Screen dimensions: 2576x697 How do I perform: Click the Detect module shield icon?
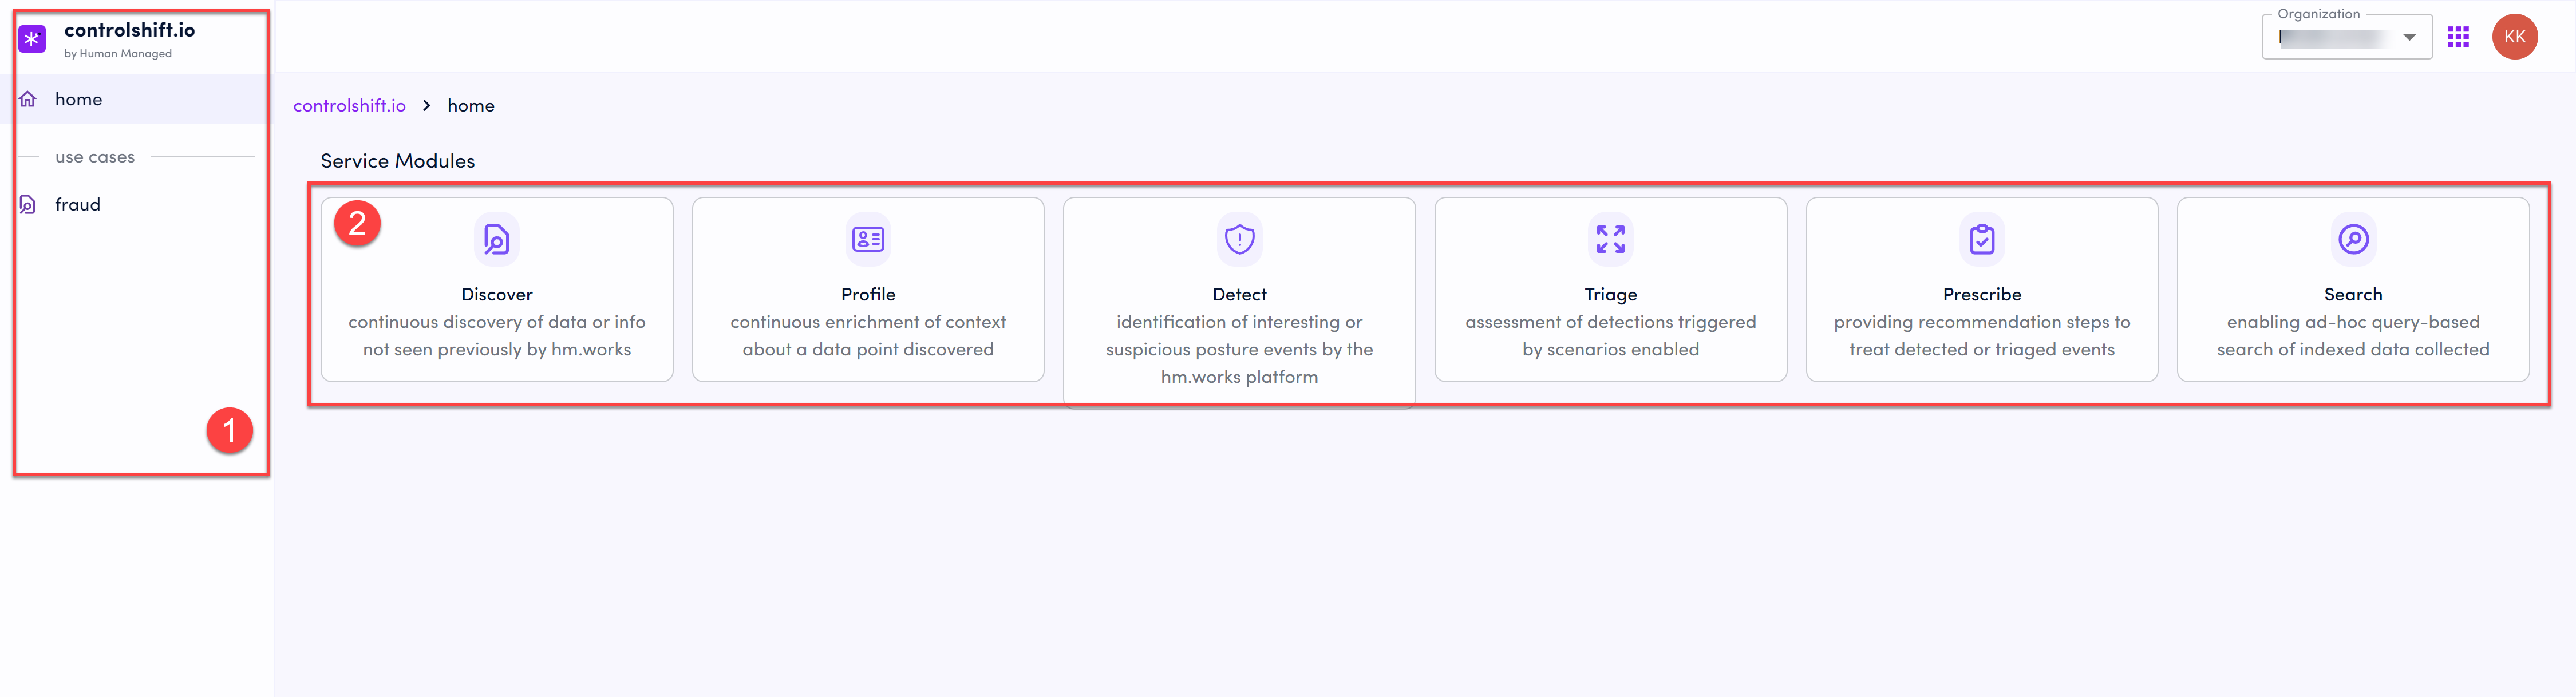click(1239, 239)
